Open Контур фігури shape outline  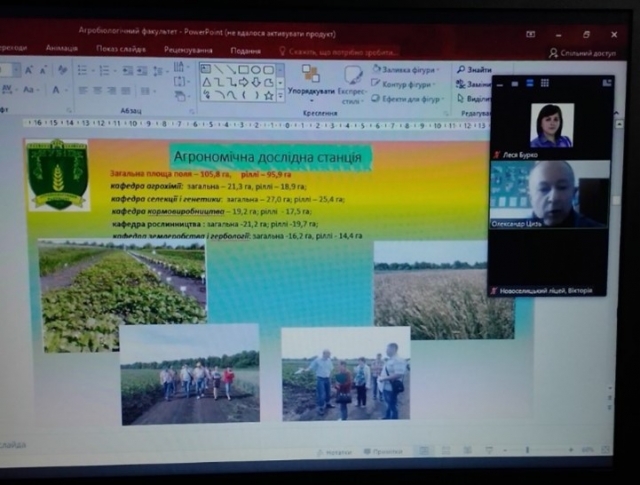402,85
